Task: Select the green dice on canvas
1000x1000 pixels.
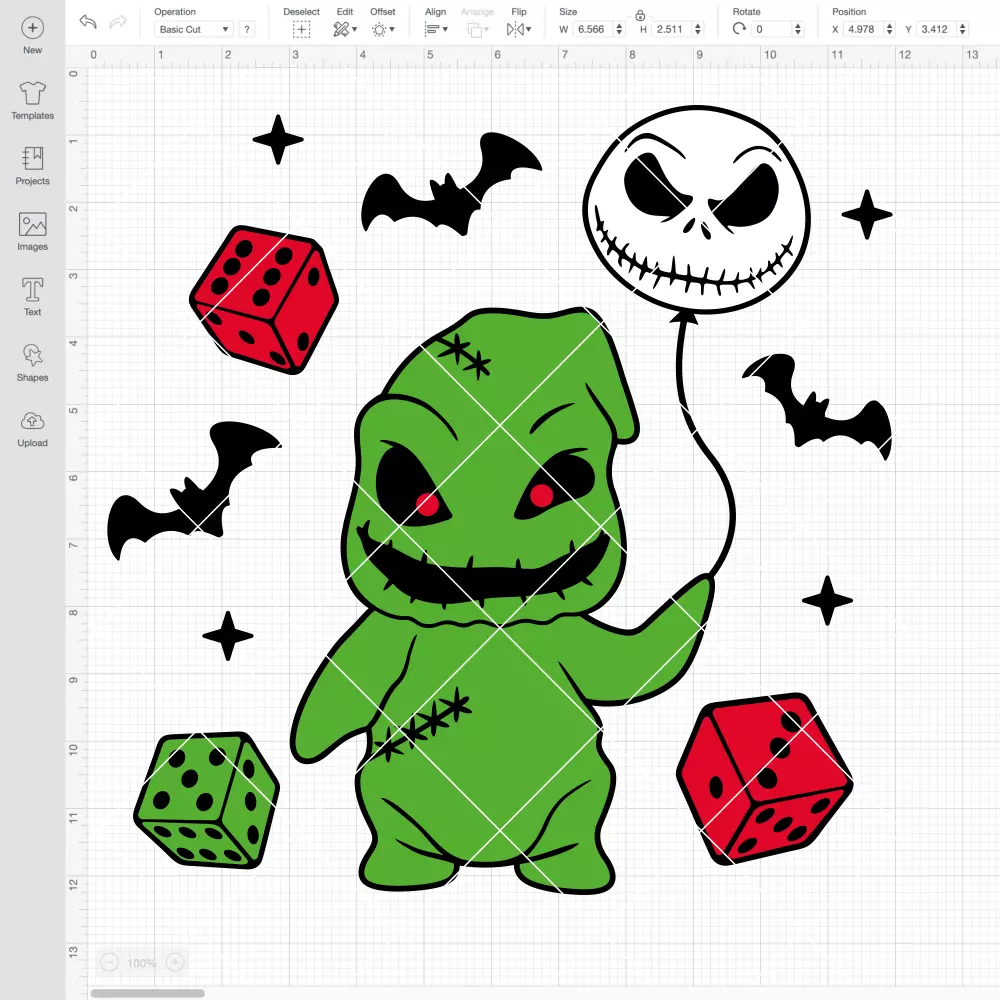Action: click(207, 800)
